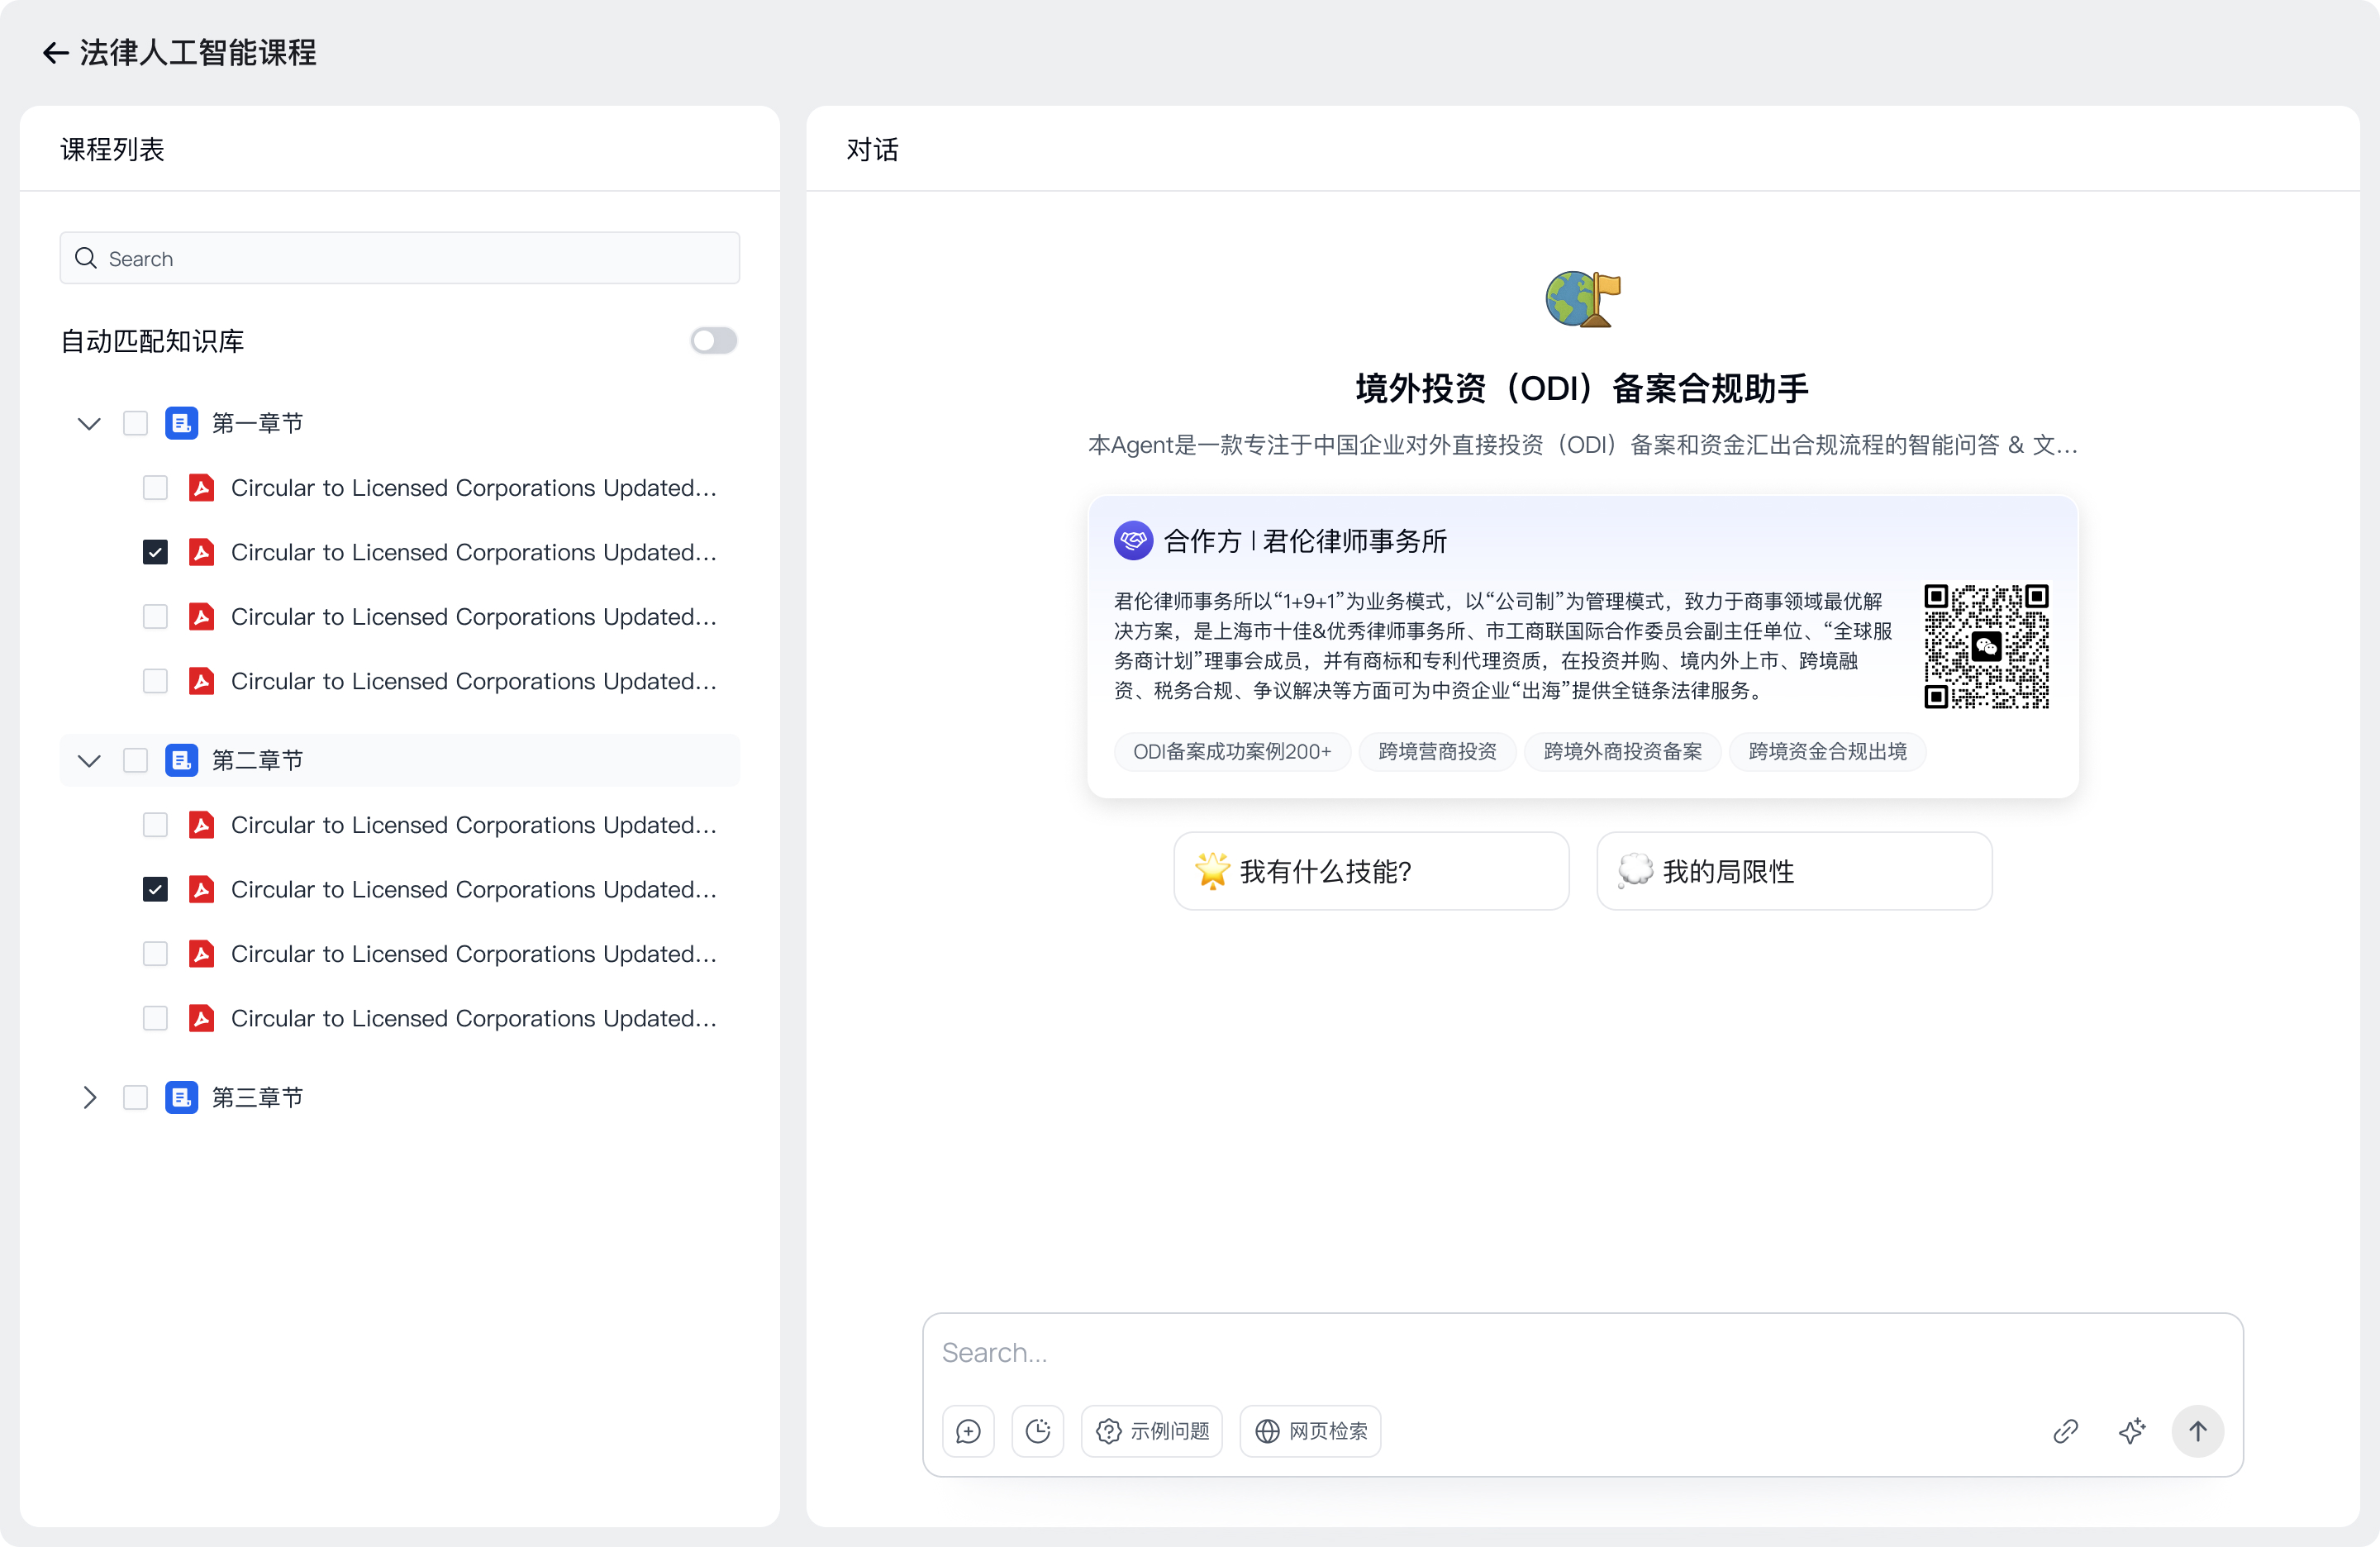Go back using the arrow beside 法律人工智能课程
The image size is (2380, 1547).
pyautogui.click(x=56, y=53)
